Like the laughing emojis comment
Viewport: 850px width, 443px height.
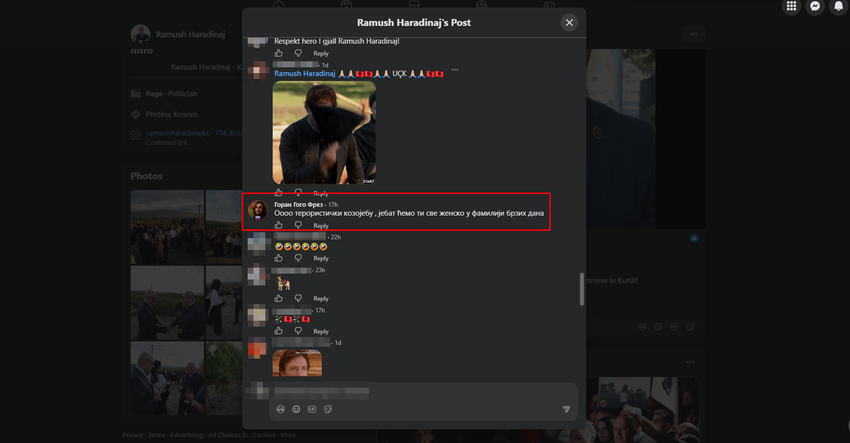click(279, 258)
